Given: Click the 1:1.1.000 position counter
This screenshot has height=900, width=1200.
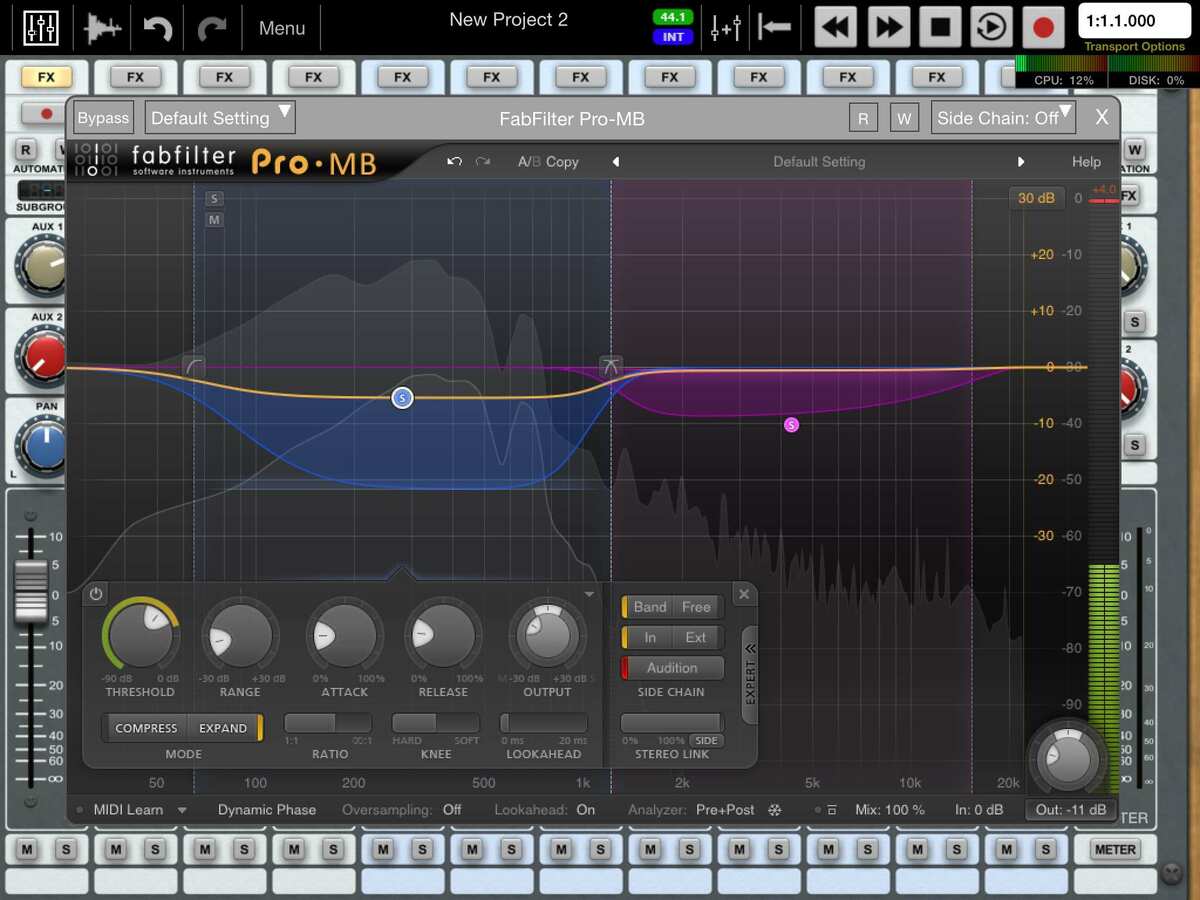Looking at the screenshot, I should click(x=1134, y=21).
